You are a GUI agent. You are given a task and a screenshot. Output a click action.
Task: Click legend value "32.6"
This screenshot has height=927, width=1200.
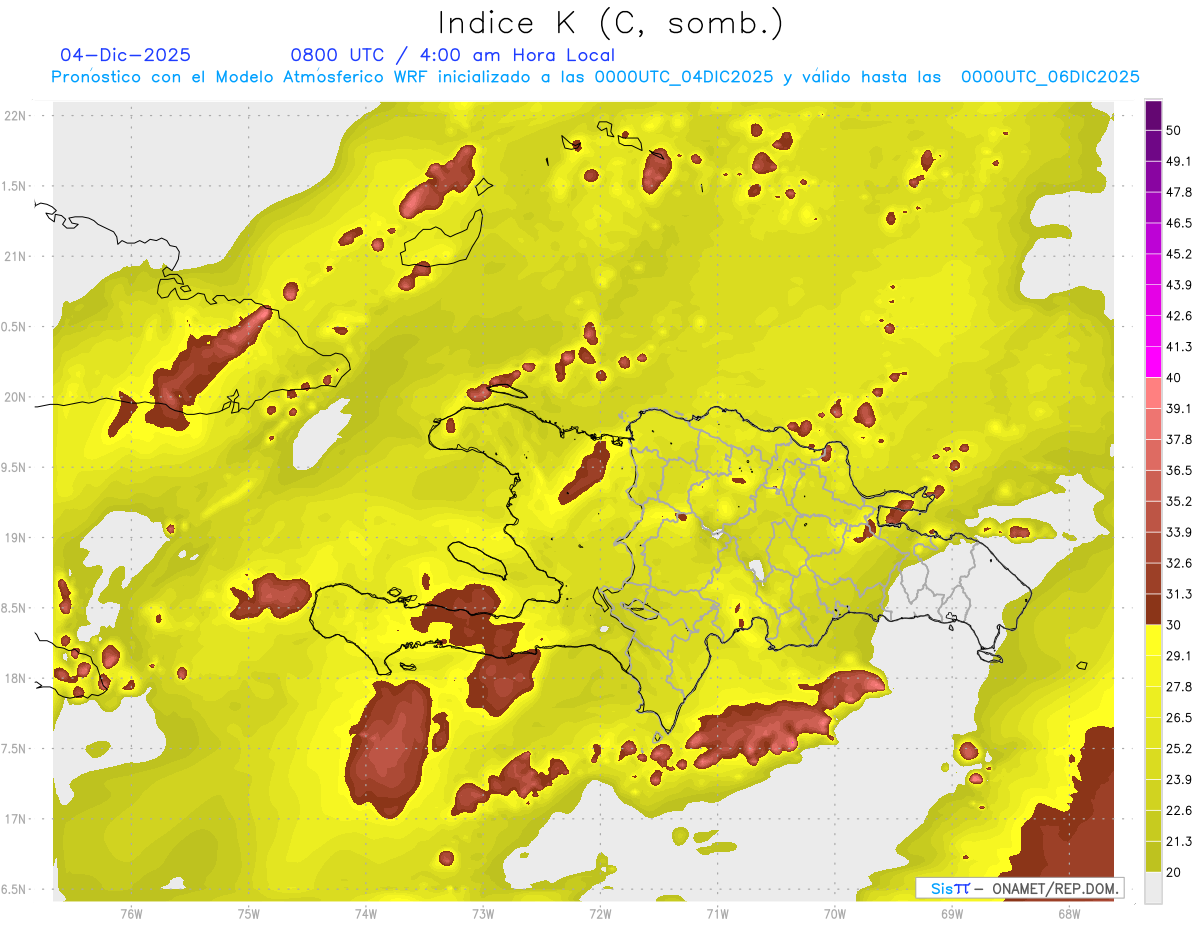[x=1179, y=563]
